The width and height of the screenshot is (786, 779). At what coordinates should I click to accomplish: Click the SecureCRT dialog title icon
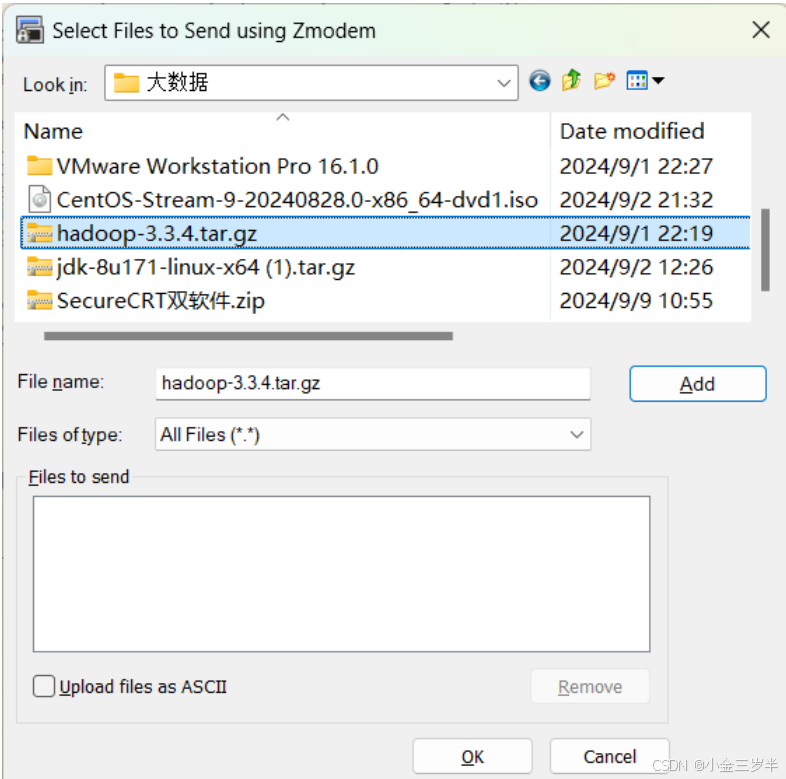pyautogui.click(x=30, y=30)
